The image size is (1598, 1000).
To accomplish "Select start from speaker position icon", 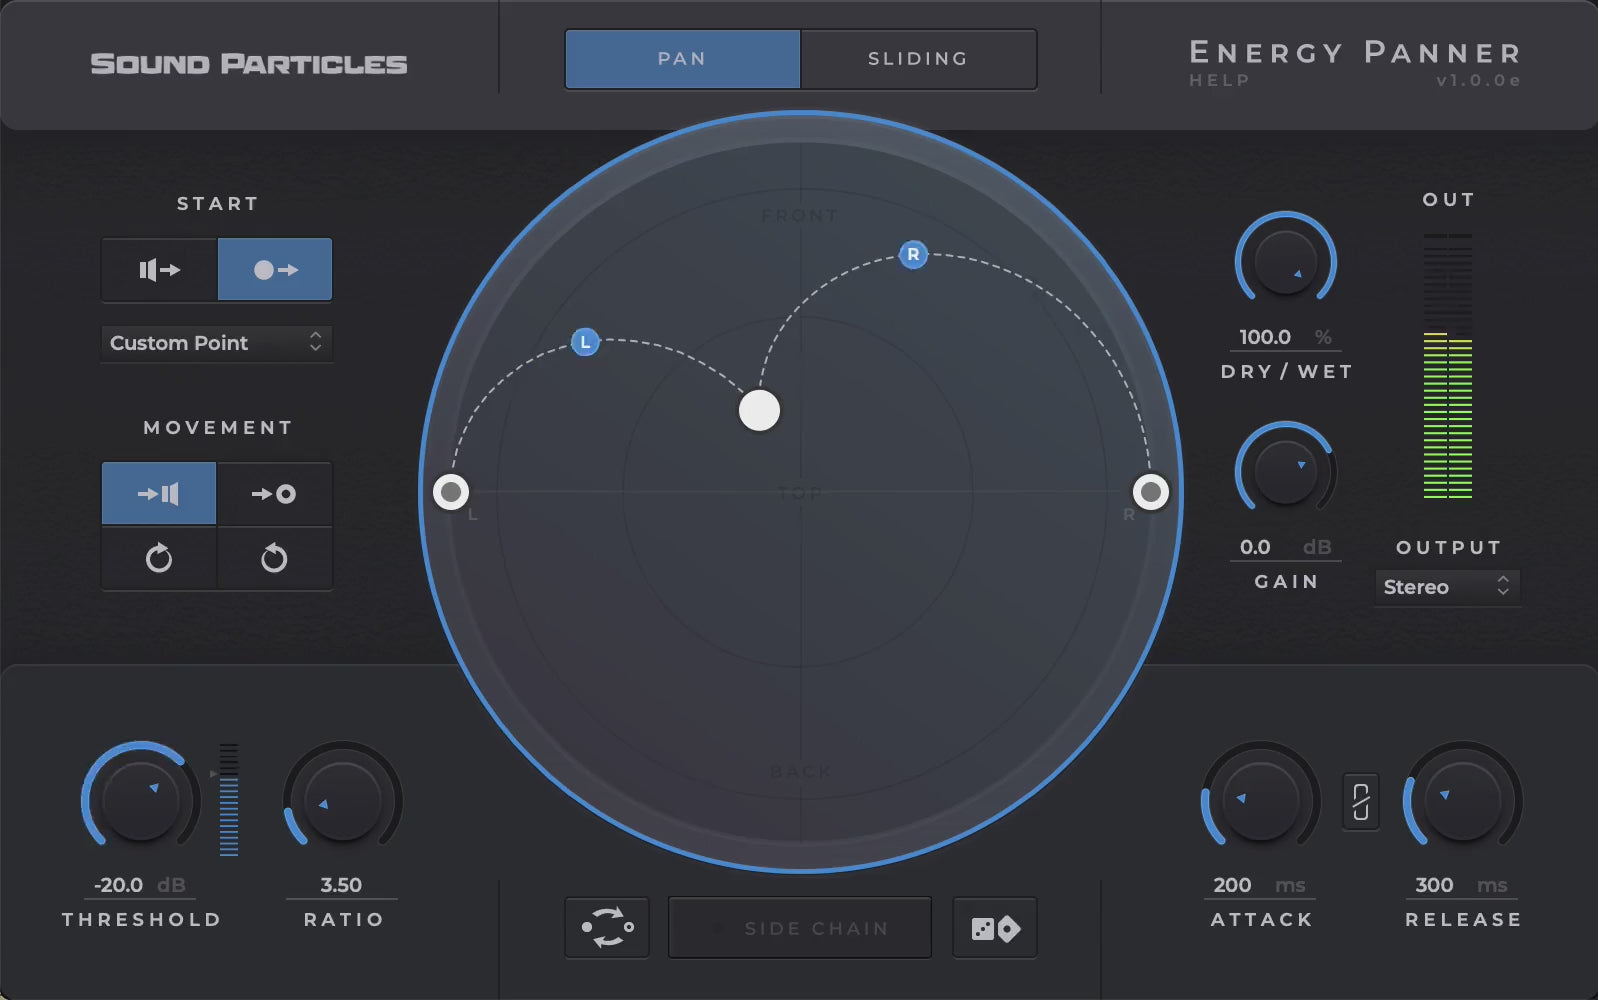I will click(x=159, y=269).
